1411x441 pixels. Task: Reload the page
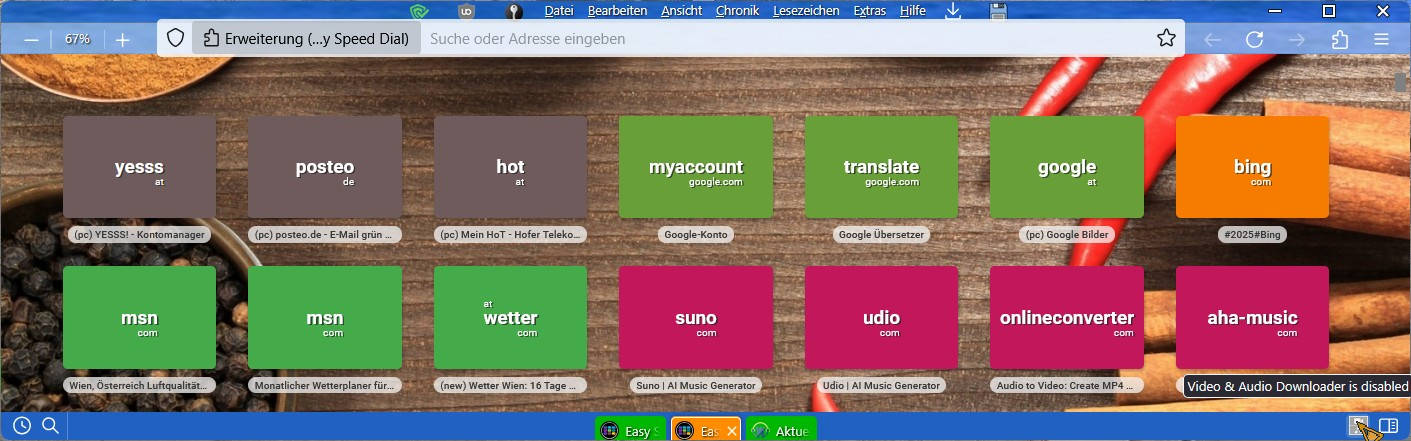click(x=1254, y=39)
